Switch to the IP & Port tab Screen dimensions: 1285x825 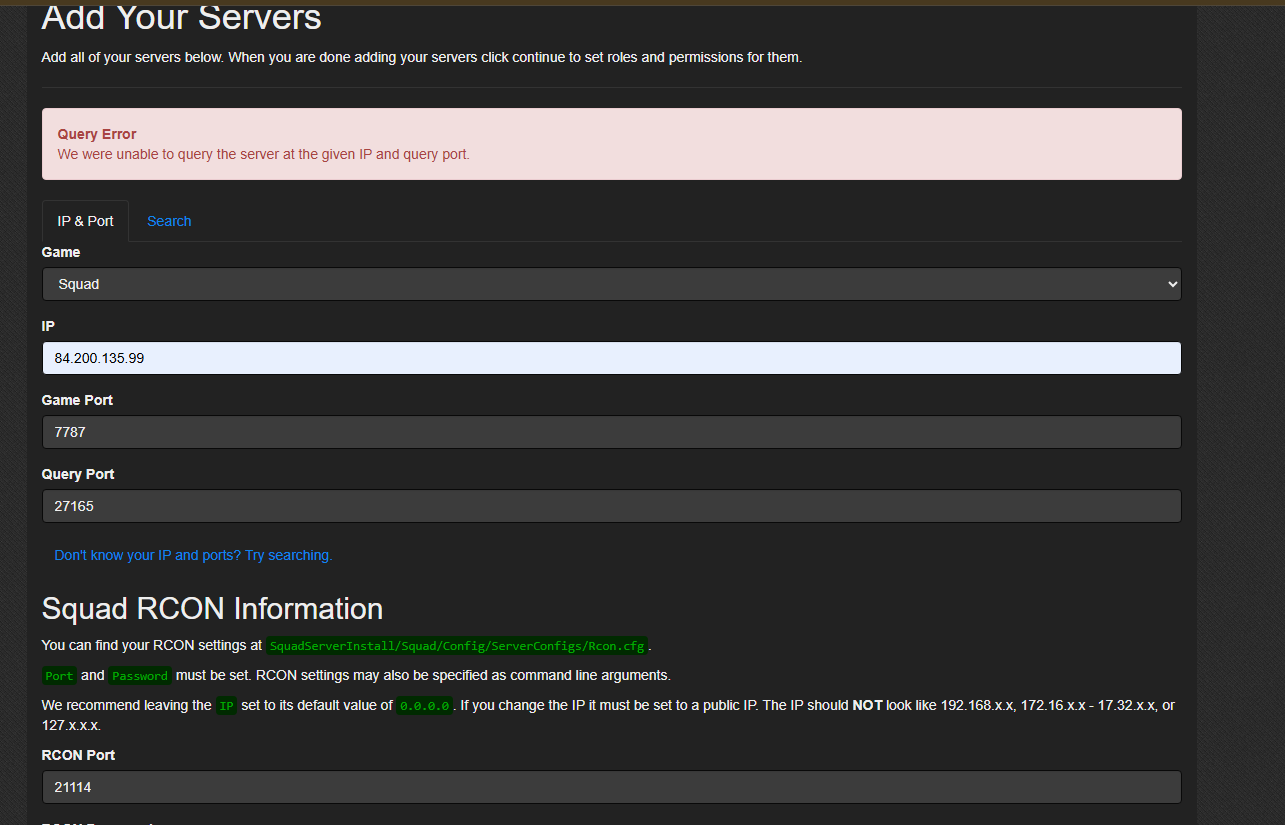point(85,221)
